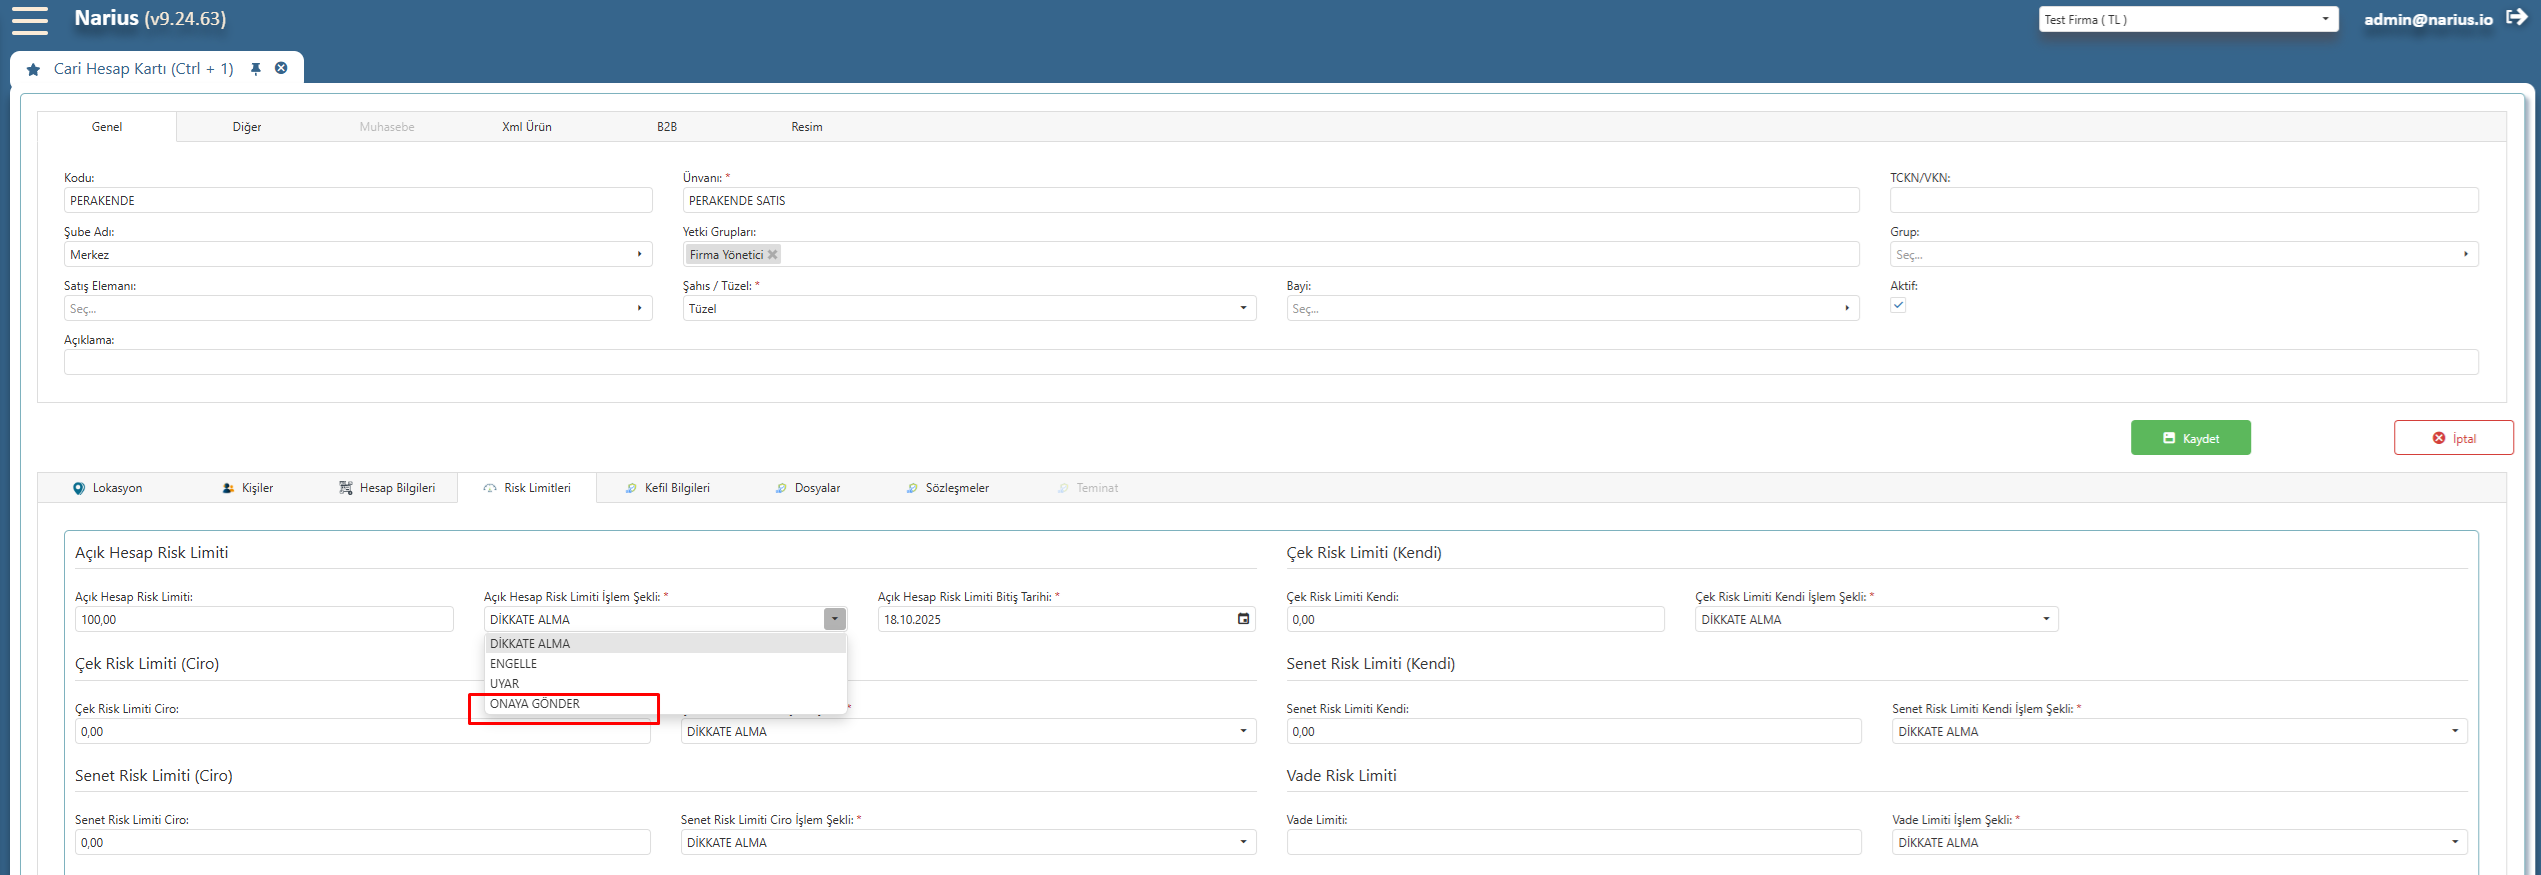2541x875 pixels.
Task: Save the record with Kaydet
Action: pos(2190,438)
